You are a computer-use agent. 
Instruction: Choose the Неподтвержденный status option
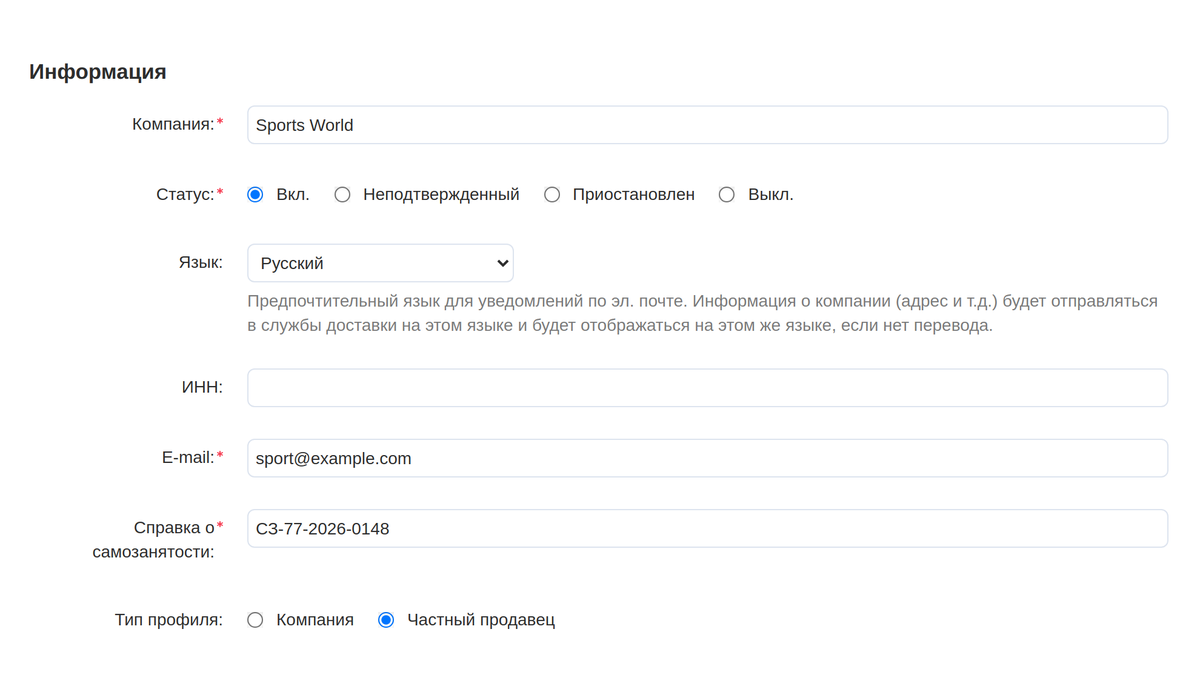pos(342,195)
